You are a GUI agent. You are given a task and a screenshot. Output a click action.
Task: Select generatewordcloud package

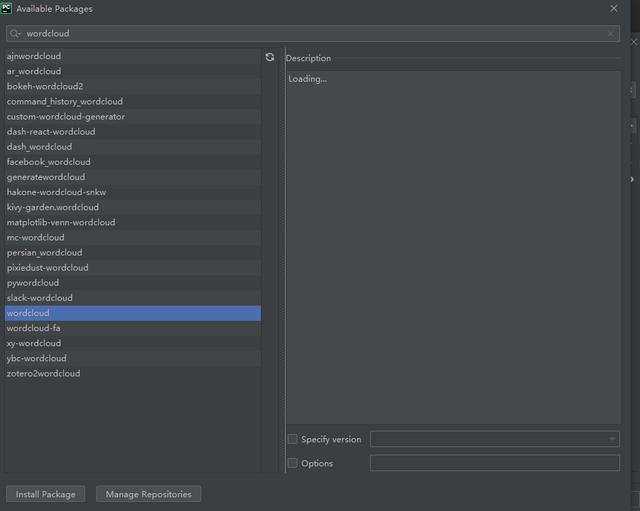(133, 177)
